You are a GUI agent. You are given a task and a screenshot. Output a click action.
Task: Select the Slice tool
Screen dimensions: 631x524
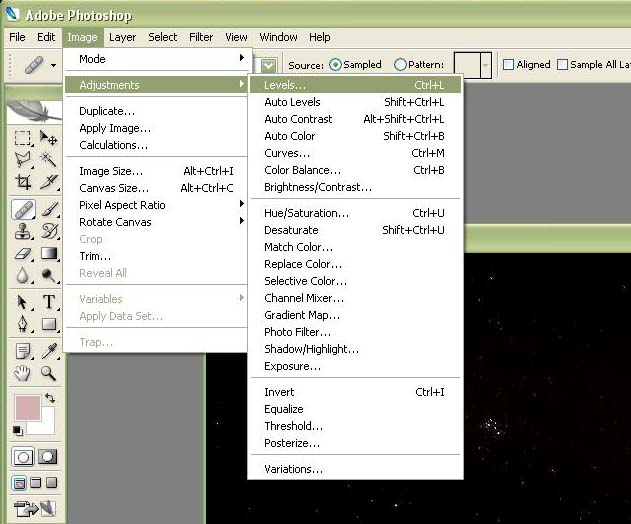tap(49, 182)
